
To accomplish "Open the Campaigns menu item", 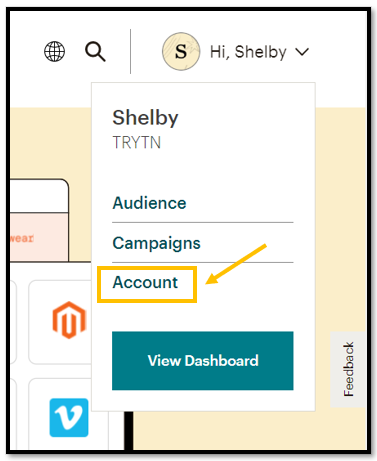I will point(156,243).
